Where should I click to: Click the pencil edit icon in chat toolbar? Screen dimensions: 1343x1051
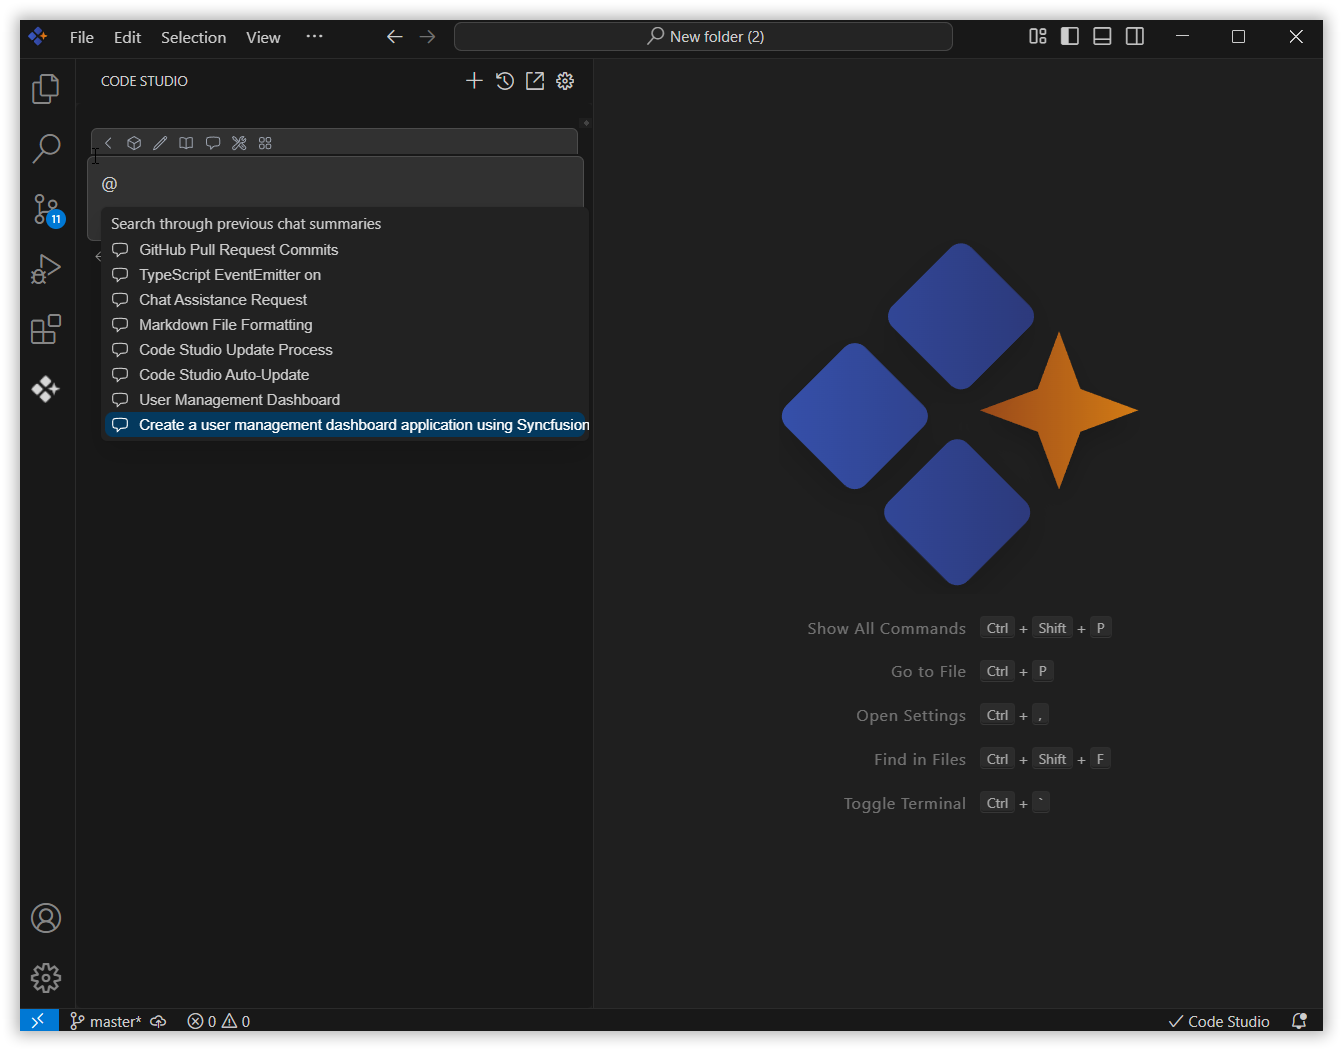click(160, 143)
